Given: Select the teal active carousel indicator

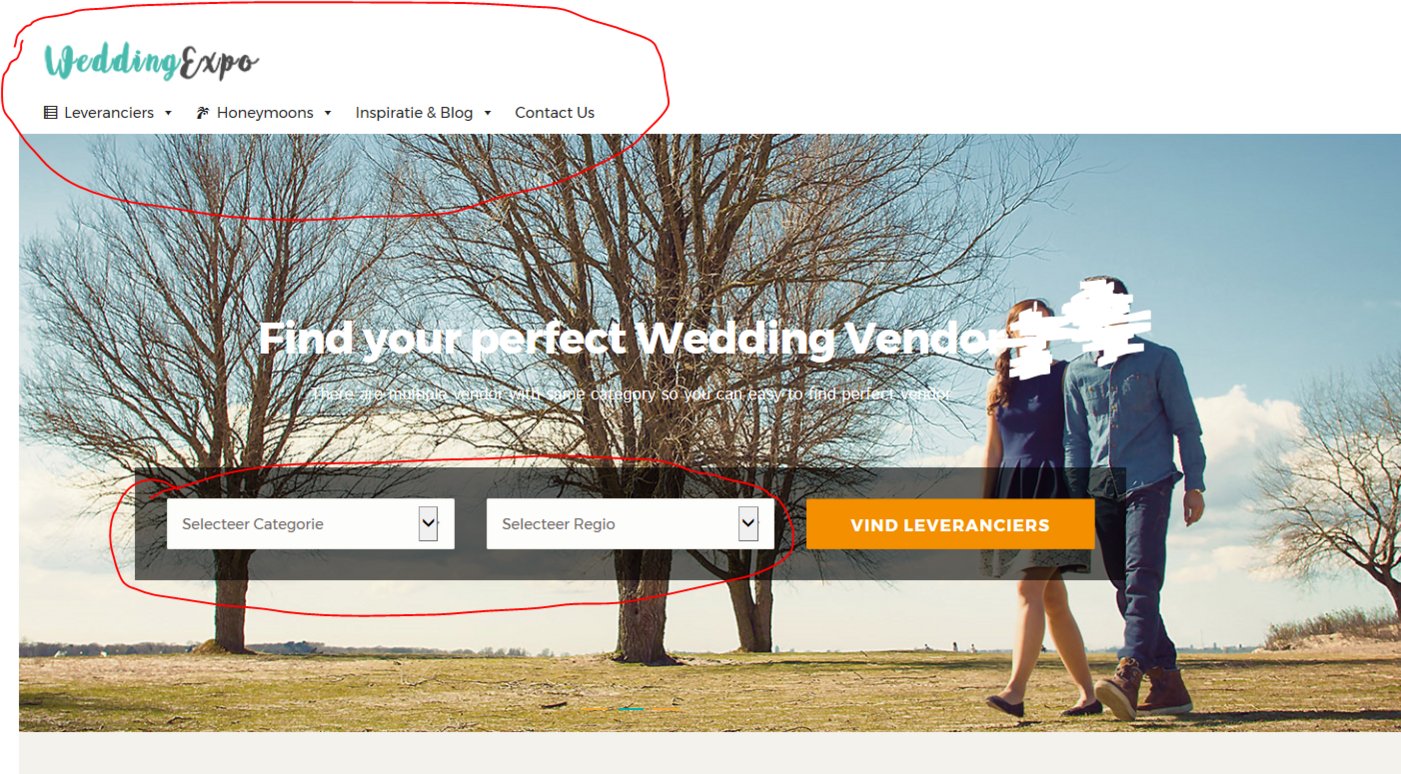Looking at the screenshot, I should [631, 709].
